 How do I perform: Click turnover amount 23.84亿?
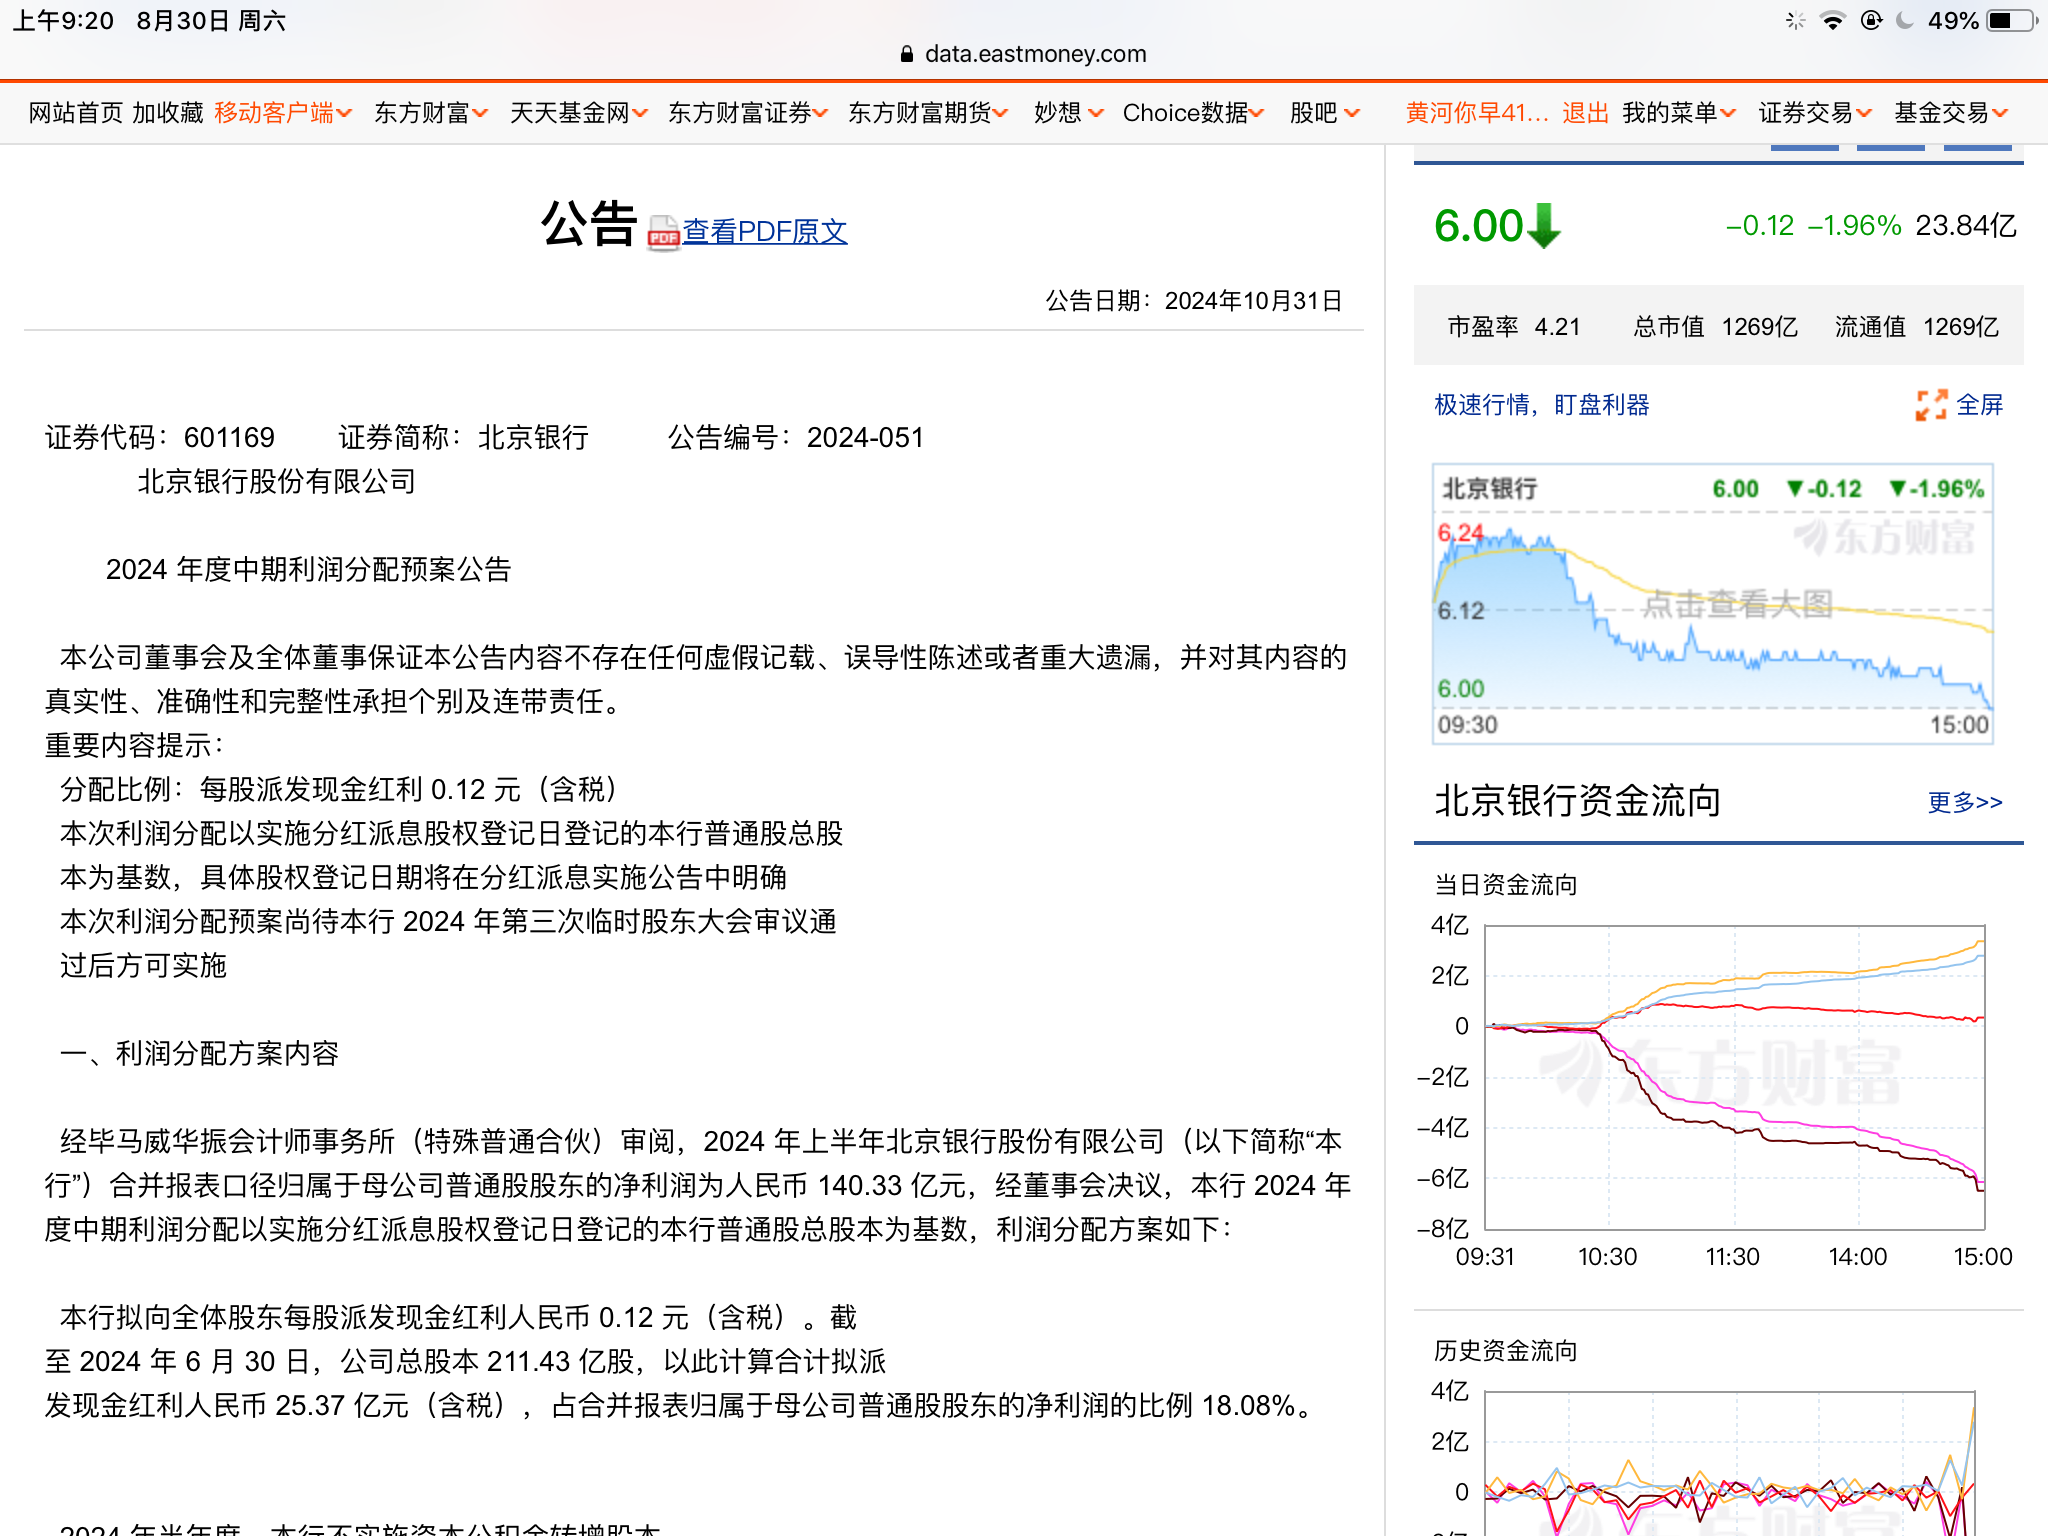click(1966, 226)
